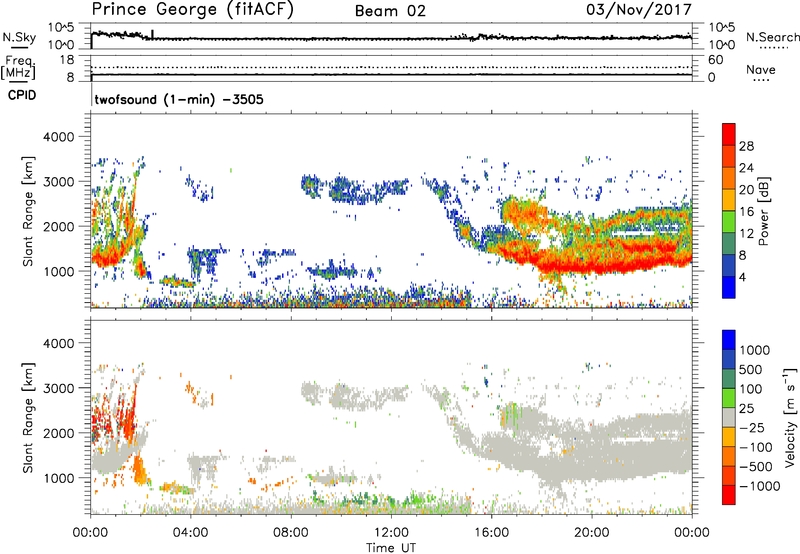Click the '2000' tick in velocity panel
The image size is (800, 554).
tap(60, 433)
